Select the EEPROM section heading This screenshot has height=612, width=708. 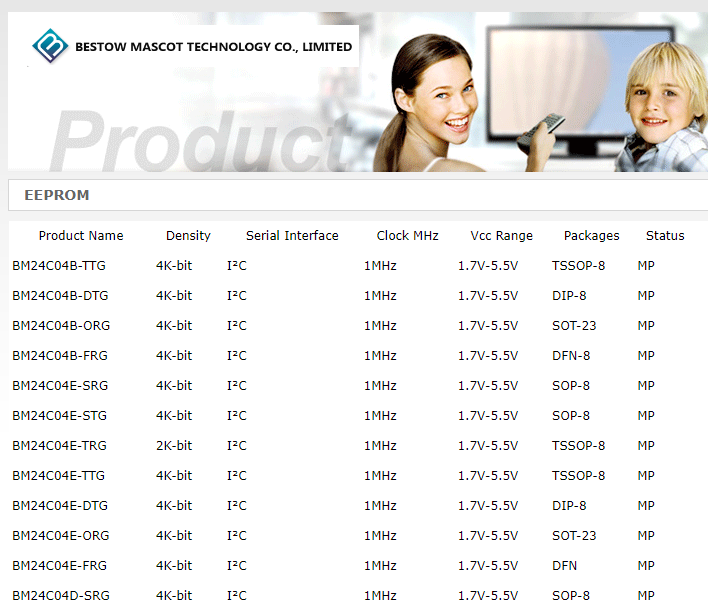[57, 195]
